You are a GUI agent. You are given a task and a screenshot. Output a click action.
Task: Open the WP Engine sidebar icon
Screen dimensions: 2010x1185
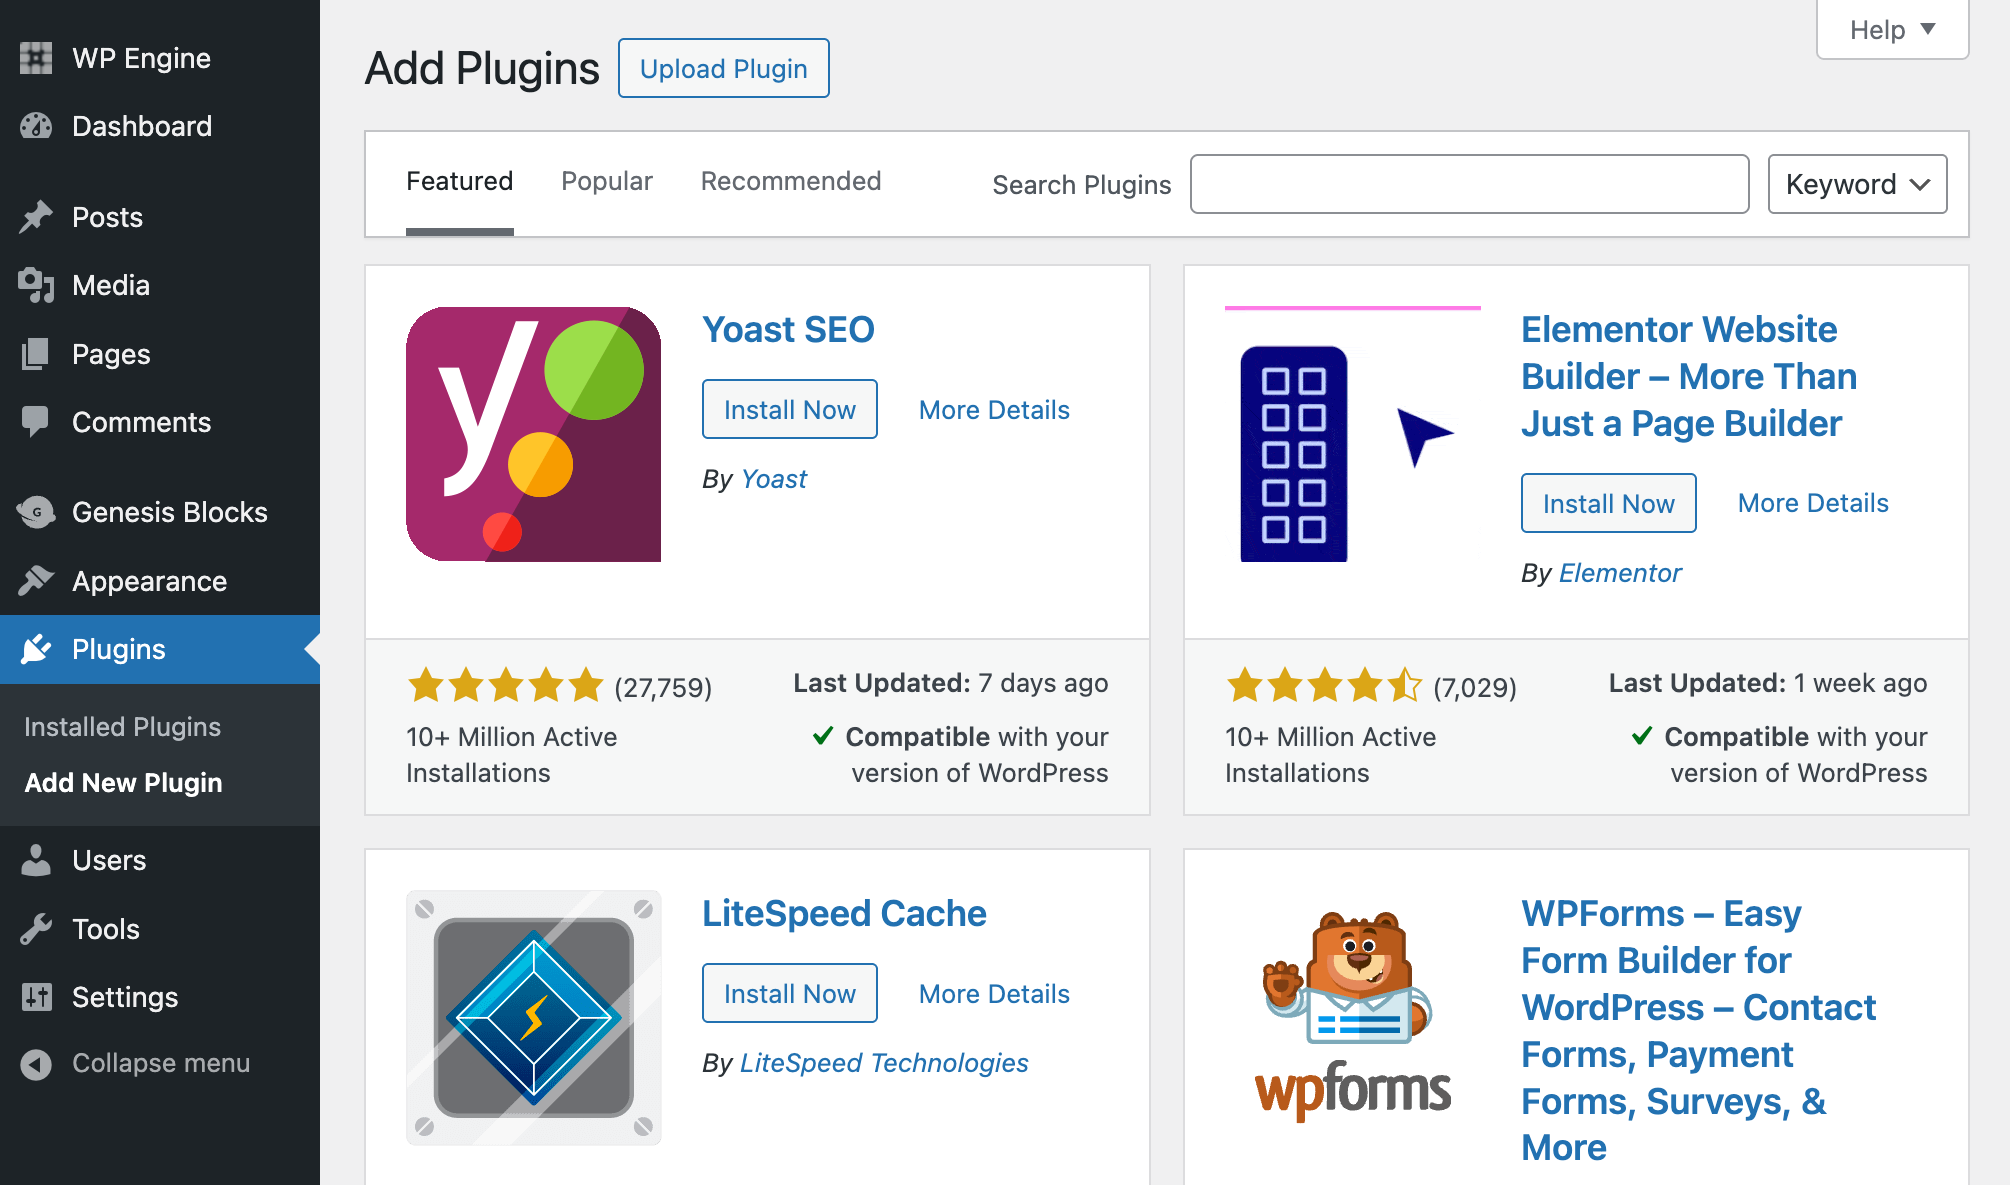click(36, 57)
